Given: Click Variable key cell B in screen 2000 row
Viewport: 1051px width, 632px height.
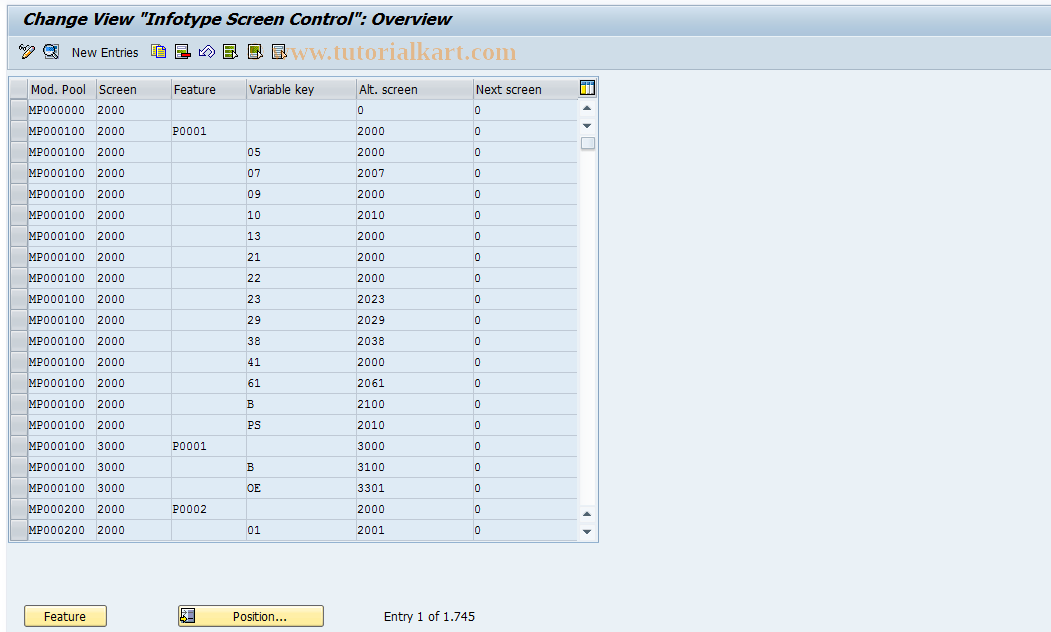Looking at the screenshot, I should [x=301, y=404].
